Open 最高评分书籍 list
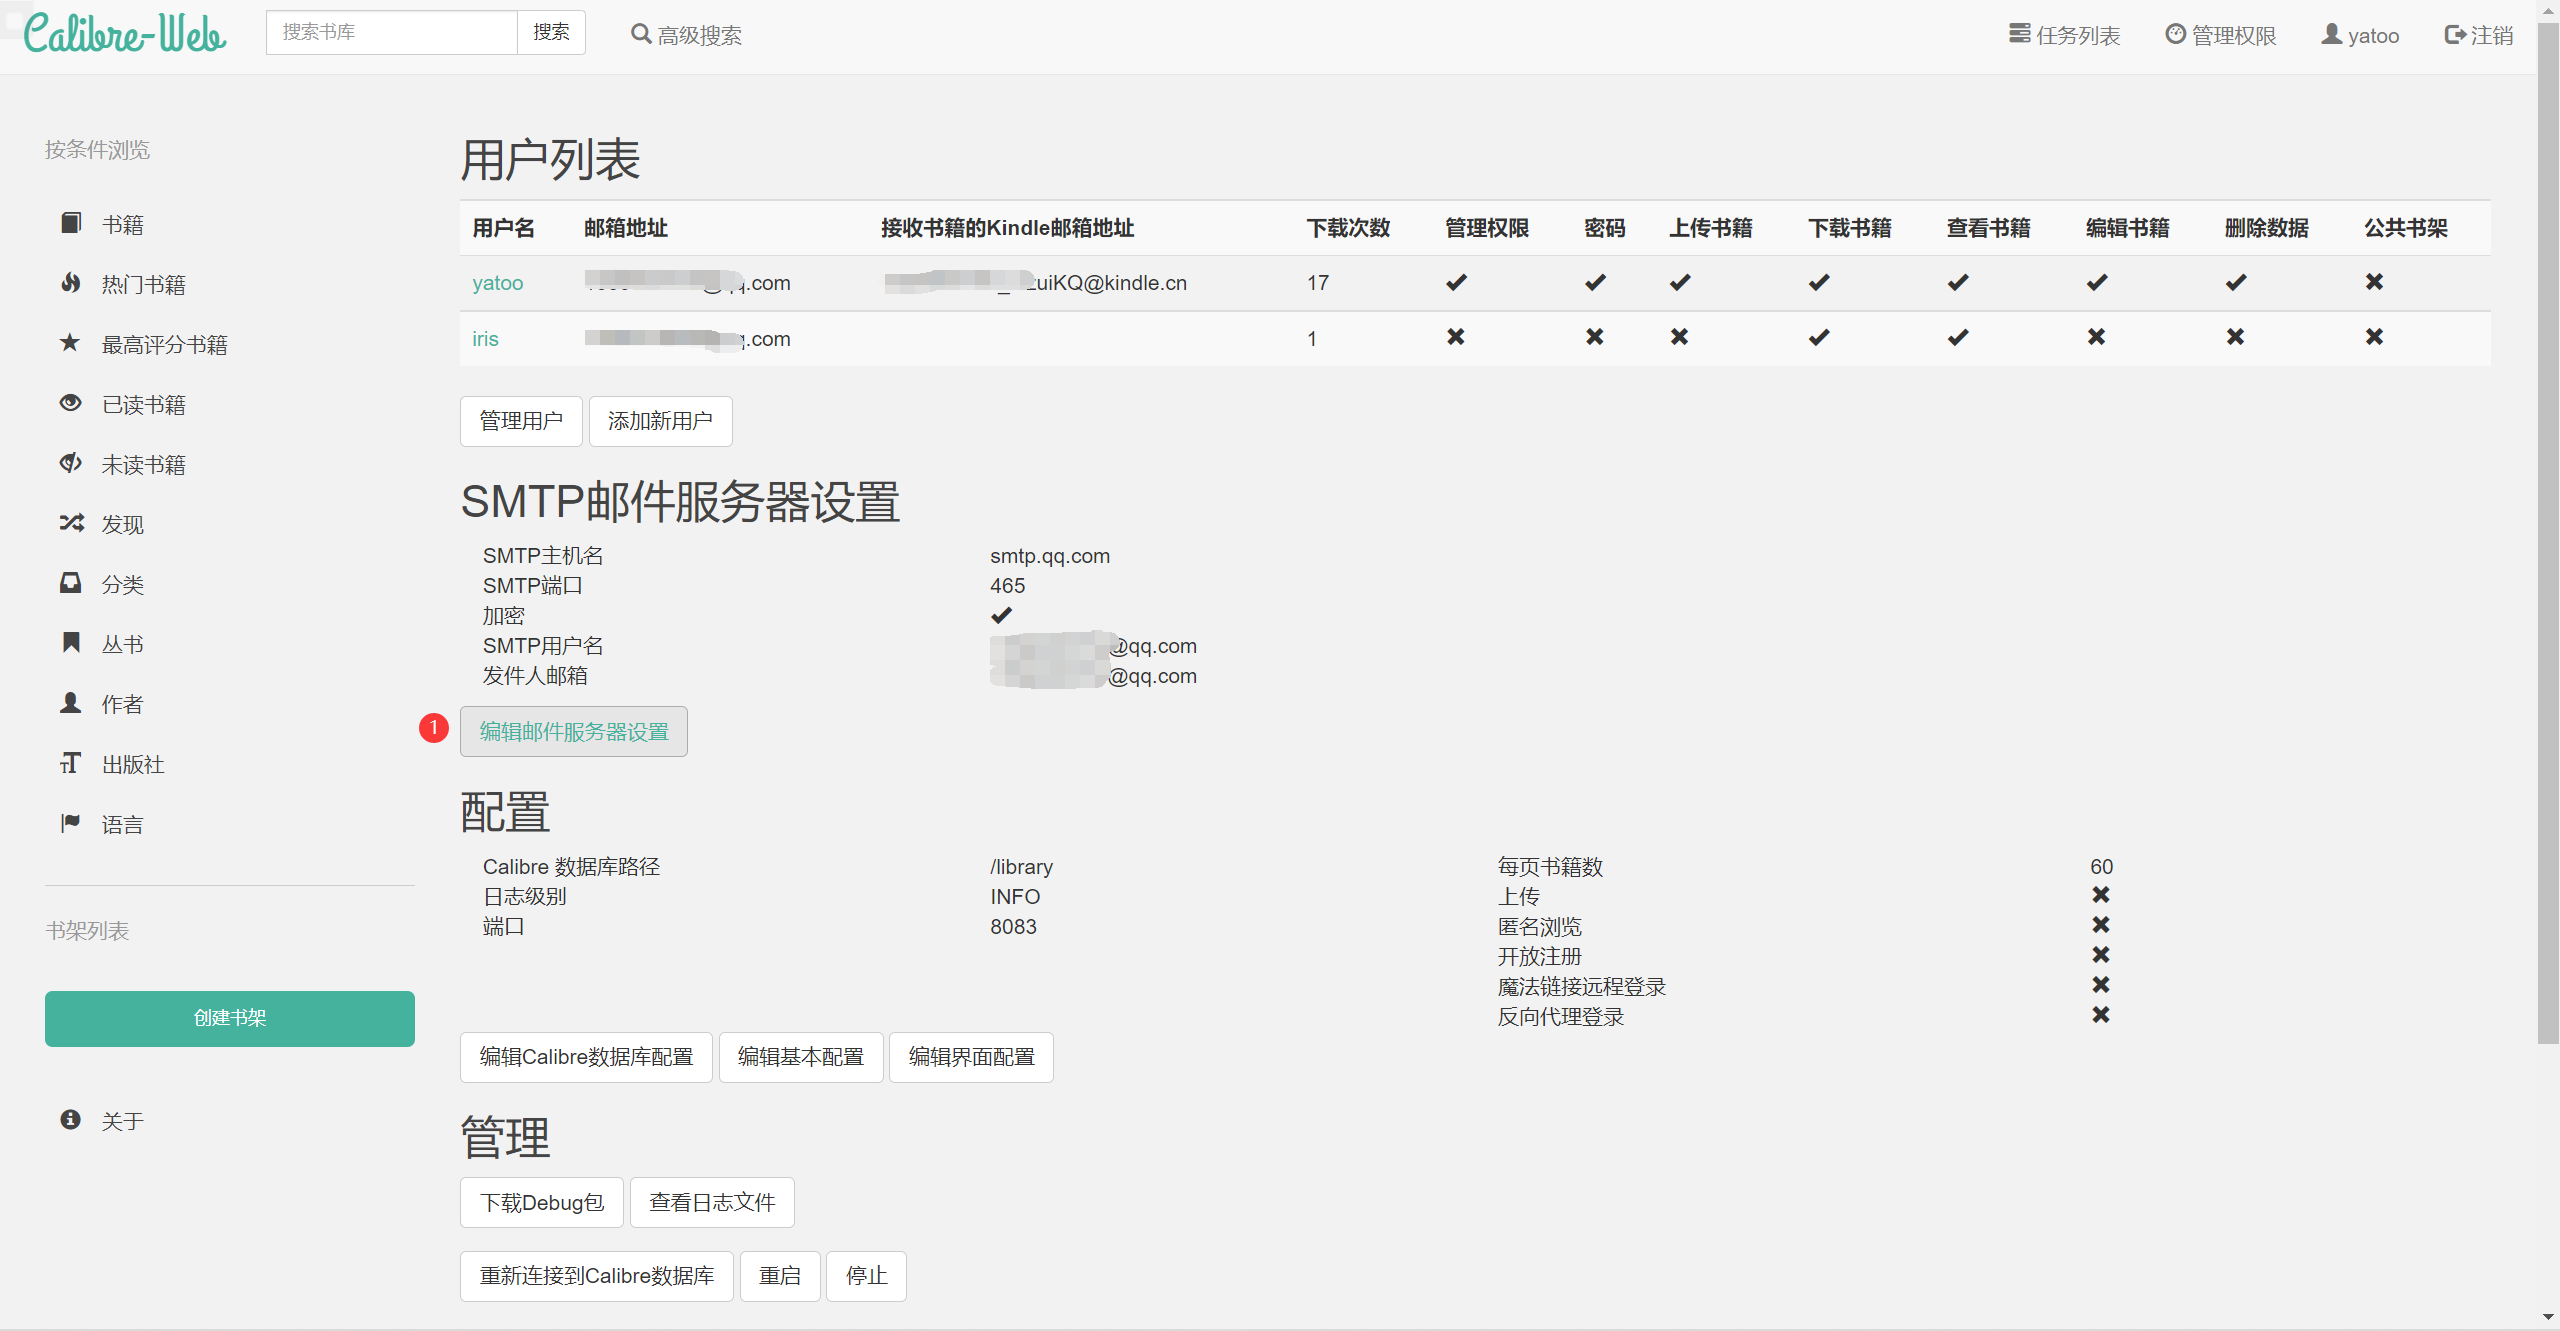 click(x=165, y=345)
